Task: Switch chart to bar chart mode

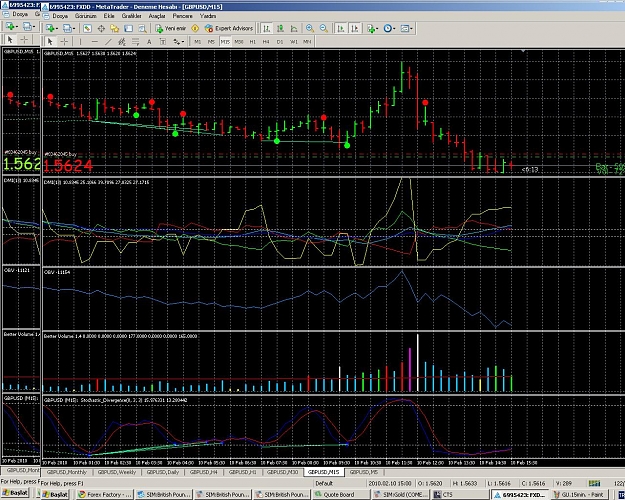Action: 266,28
